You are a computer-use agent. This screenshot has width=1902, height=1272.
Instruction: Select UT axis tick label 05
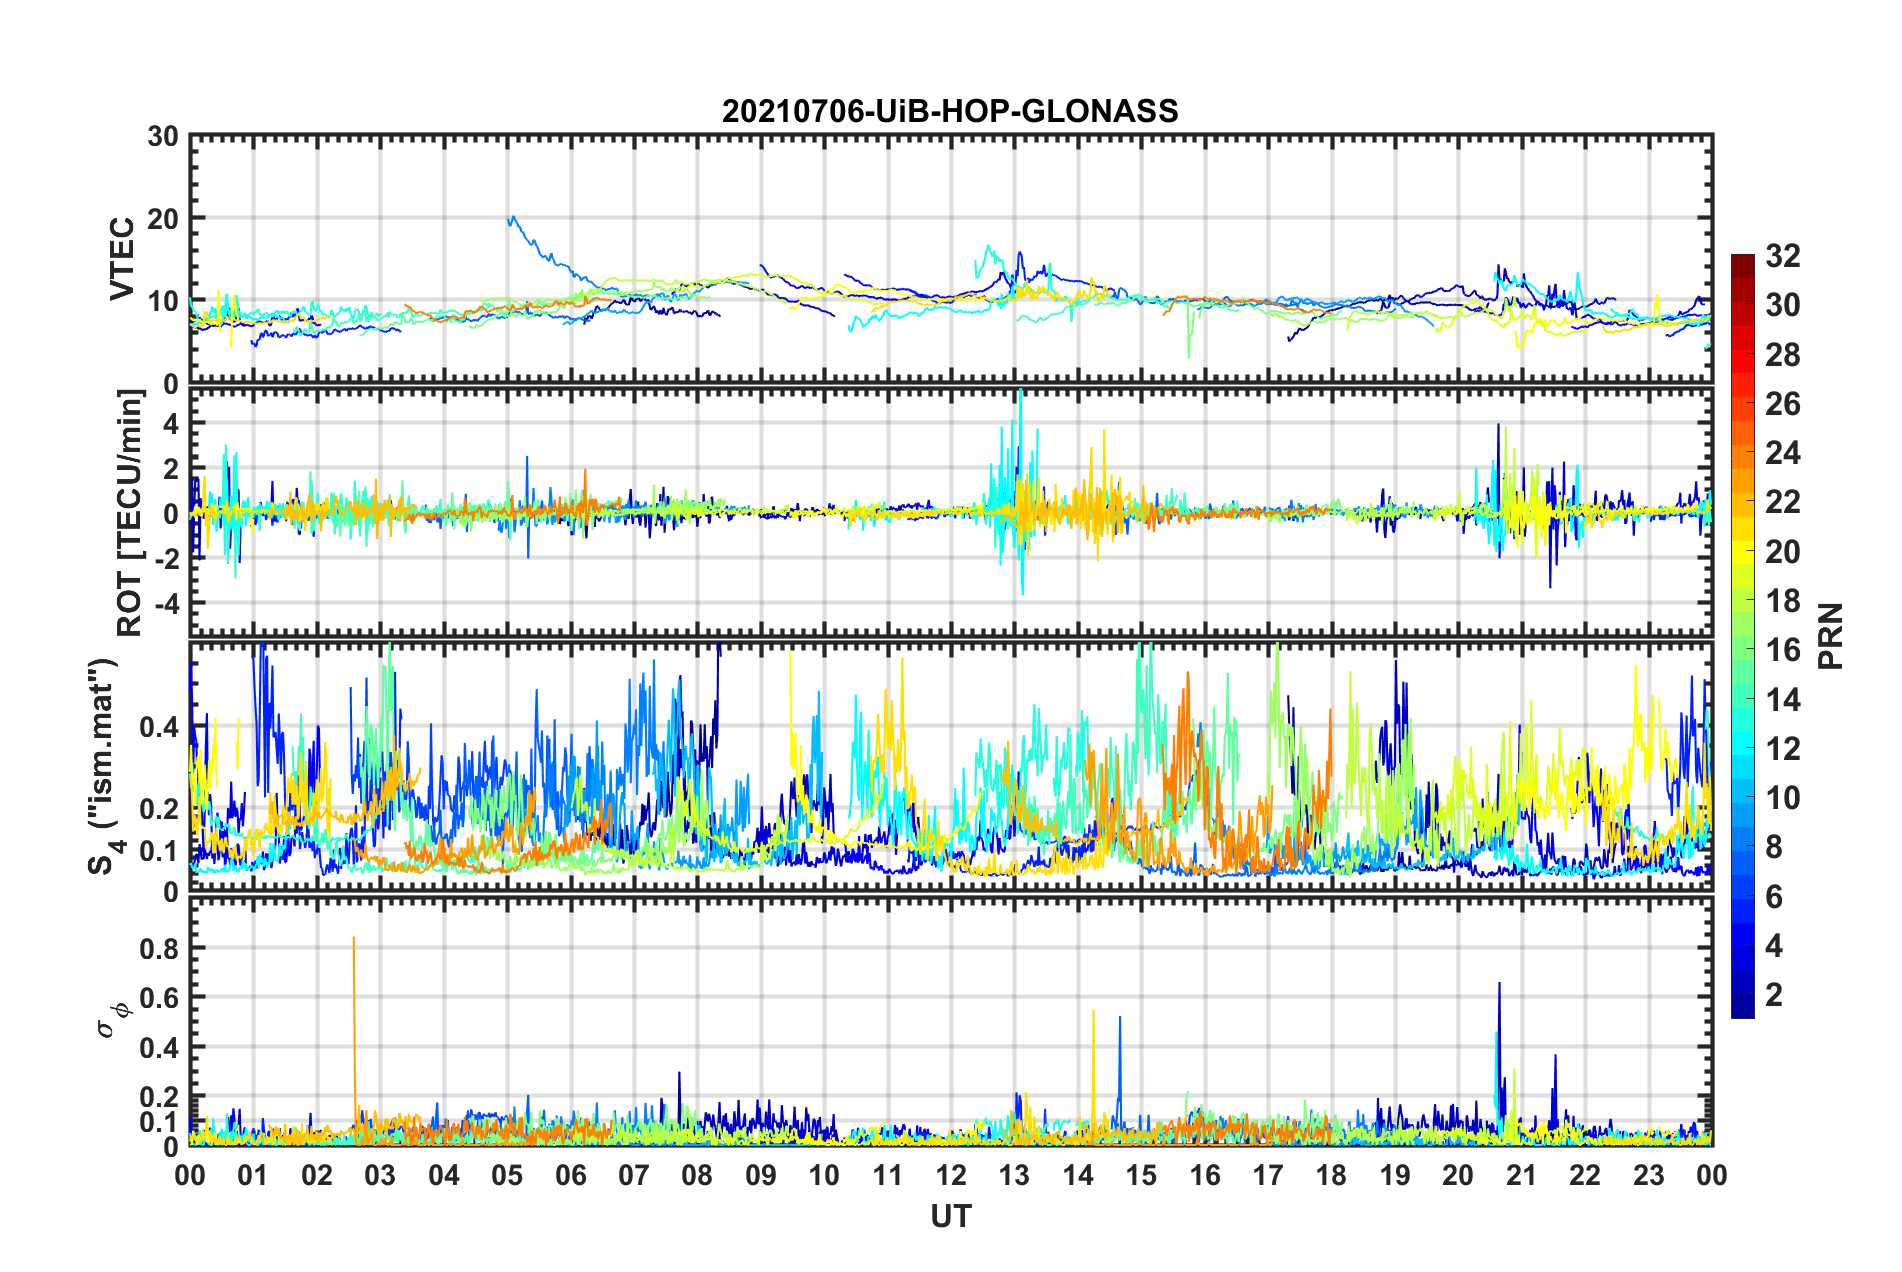507,1175
